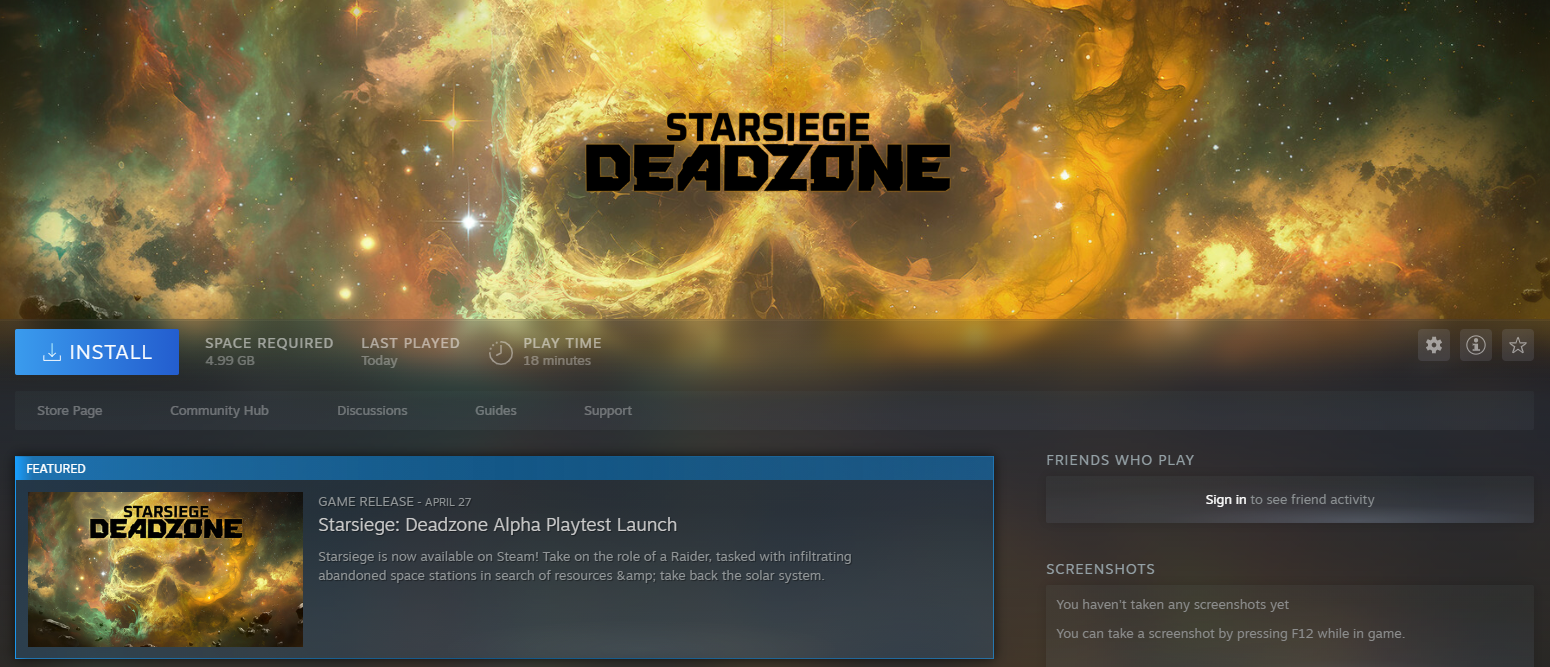Go to the Discussions tab
The height and width of the screenshot is (667, 1550).
372,410
